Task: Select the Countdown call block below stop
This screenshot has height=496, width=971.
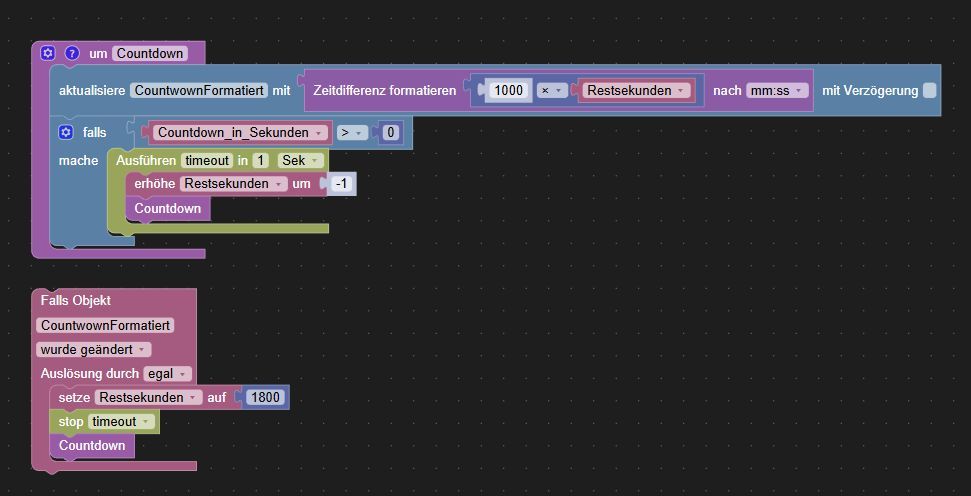Action: pos(92,446)
